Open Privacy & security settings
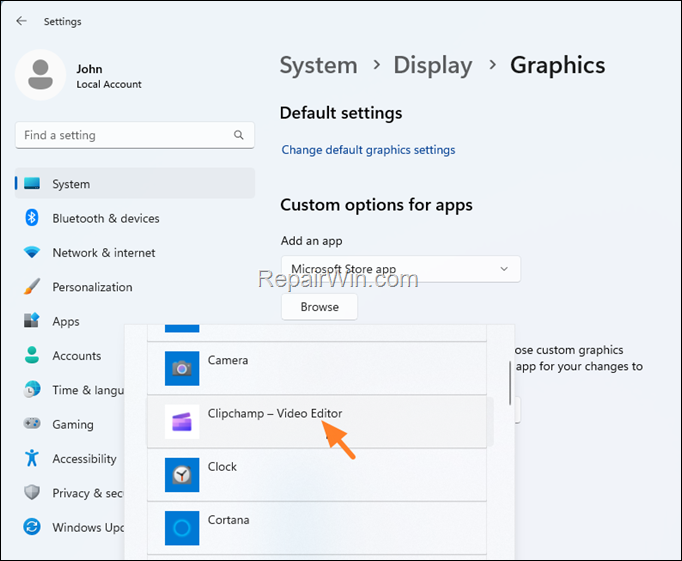This screenshot has height=561, width=682. 70,493
